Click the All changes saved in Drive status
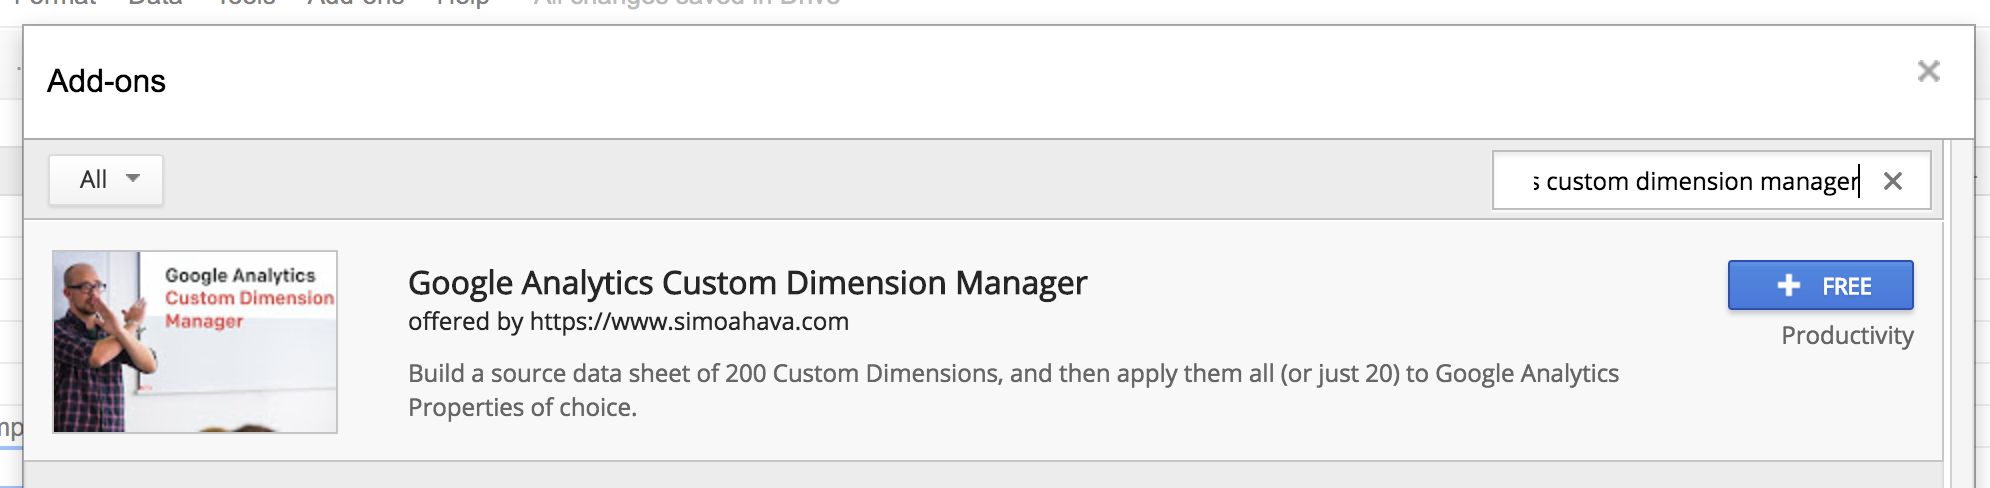The height and width of the screenshot is (488, 1990). pos(687,3)
